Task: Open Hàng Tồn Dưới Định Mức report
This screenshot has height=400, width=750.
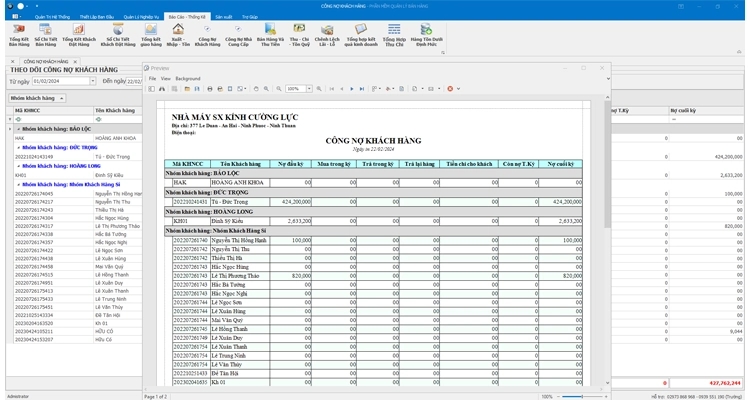Action: click(x=427, y=35)
